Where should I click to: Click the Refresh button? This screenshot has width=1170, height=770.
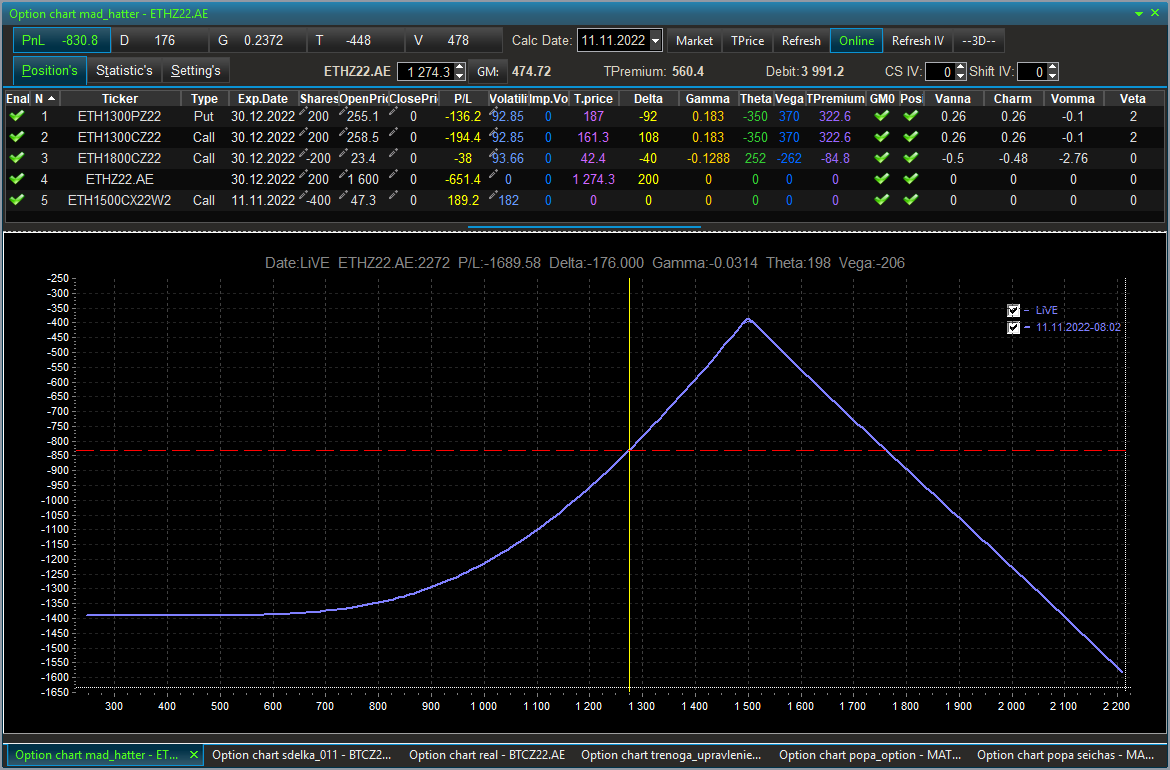801,41
